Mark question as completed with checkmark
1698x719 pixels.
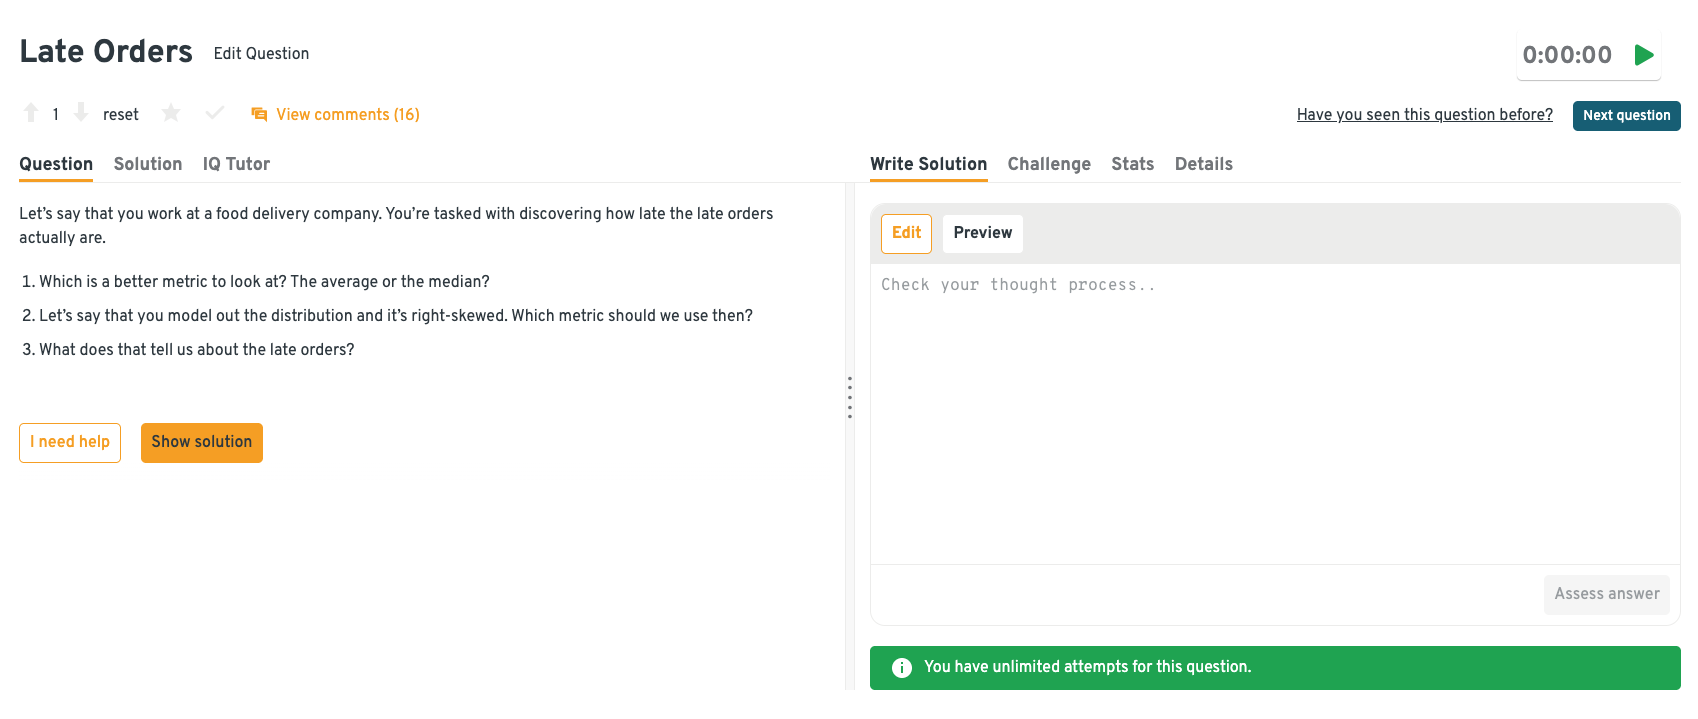[x=214, y=113]
